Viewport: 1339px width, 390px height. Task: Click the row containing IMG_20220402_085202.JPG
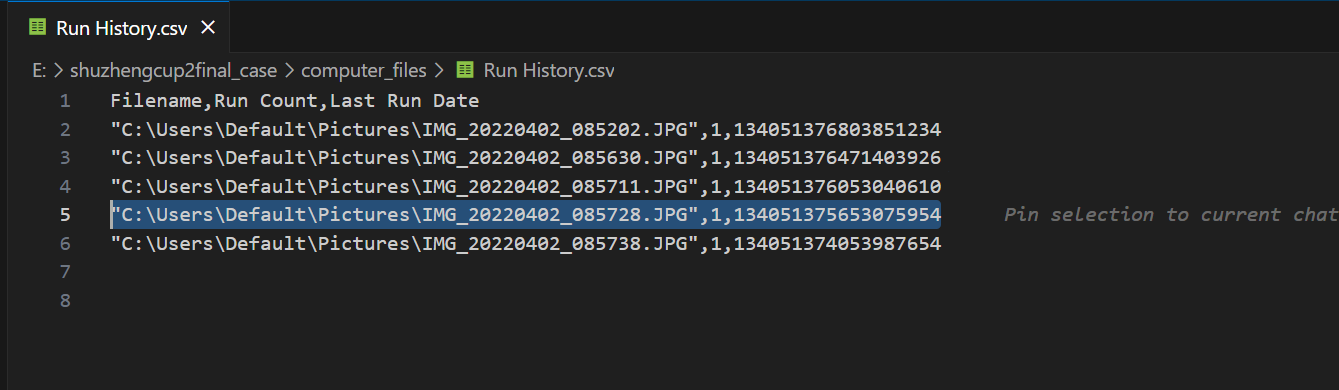(526, 129)
